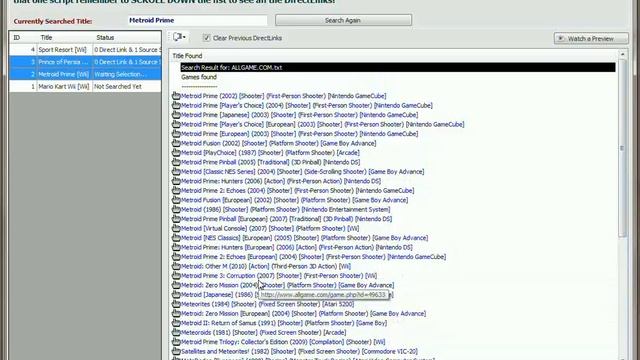The width and height of the screenshot is (640, 360).
Task: Click the results list scroll up arrow
Action: pos(622,54)
